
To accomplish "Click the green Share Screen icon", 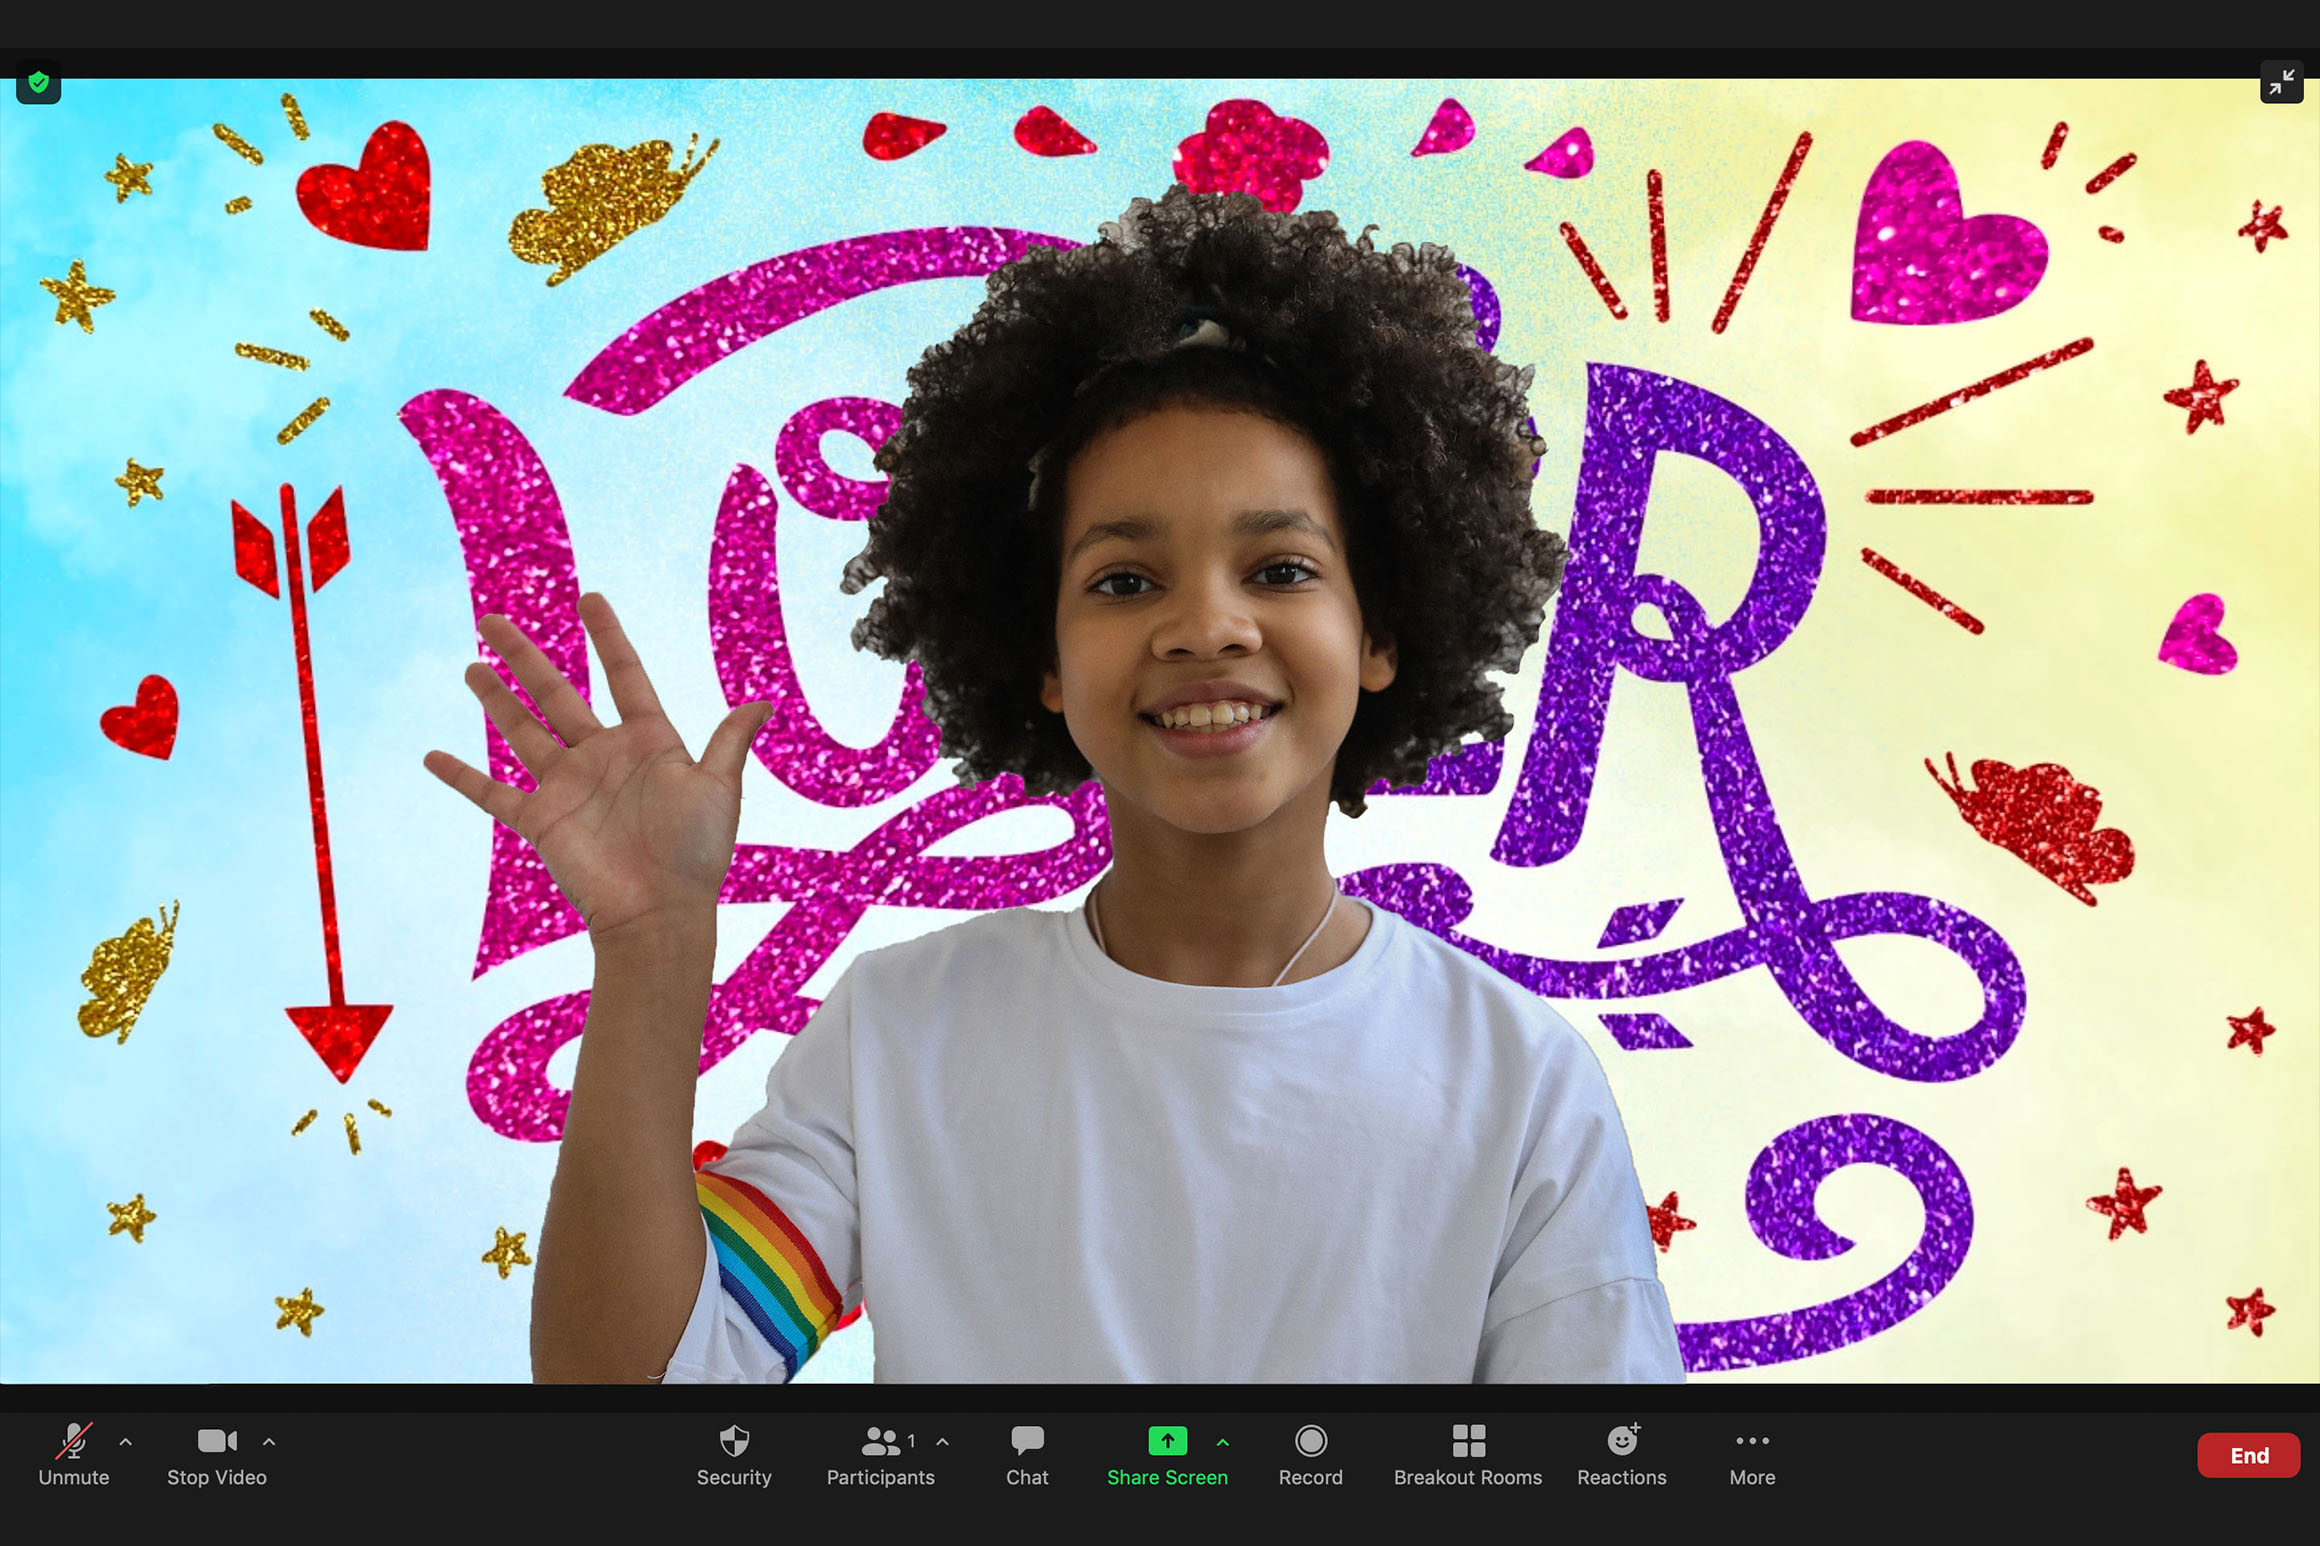I will [x=1167, y=1441].
